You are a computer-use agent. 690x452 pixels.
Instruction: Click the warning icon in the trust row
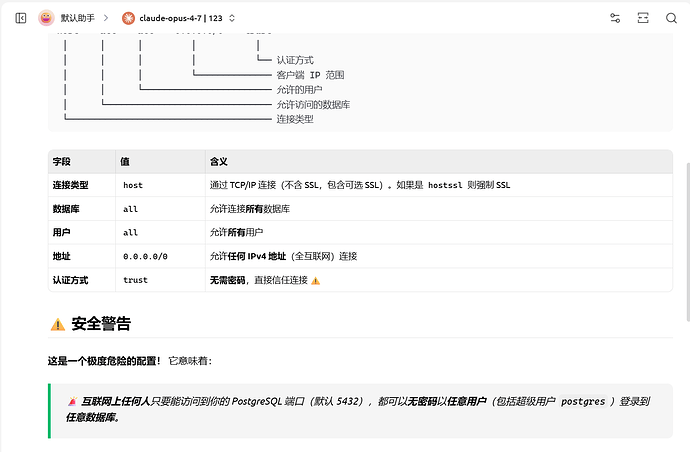coord(316,281)
